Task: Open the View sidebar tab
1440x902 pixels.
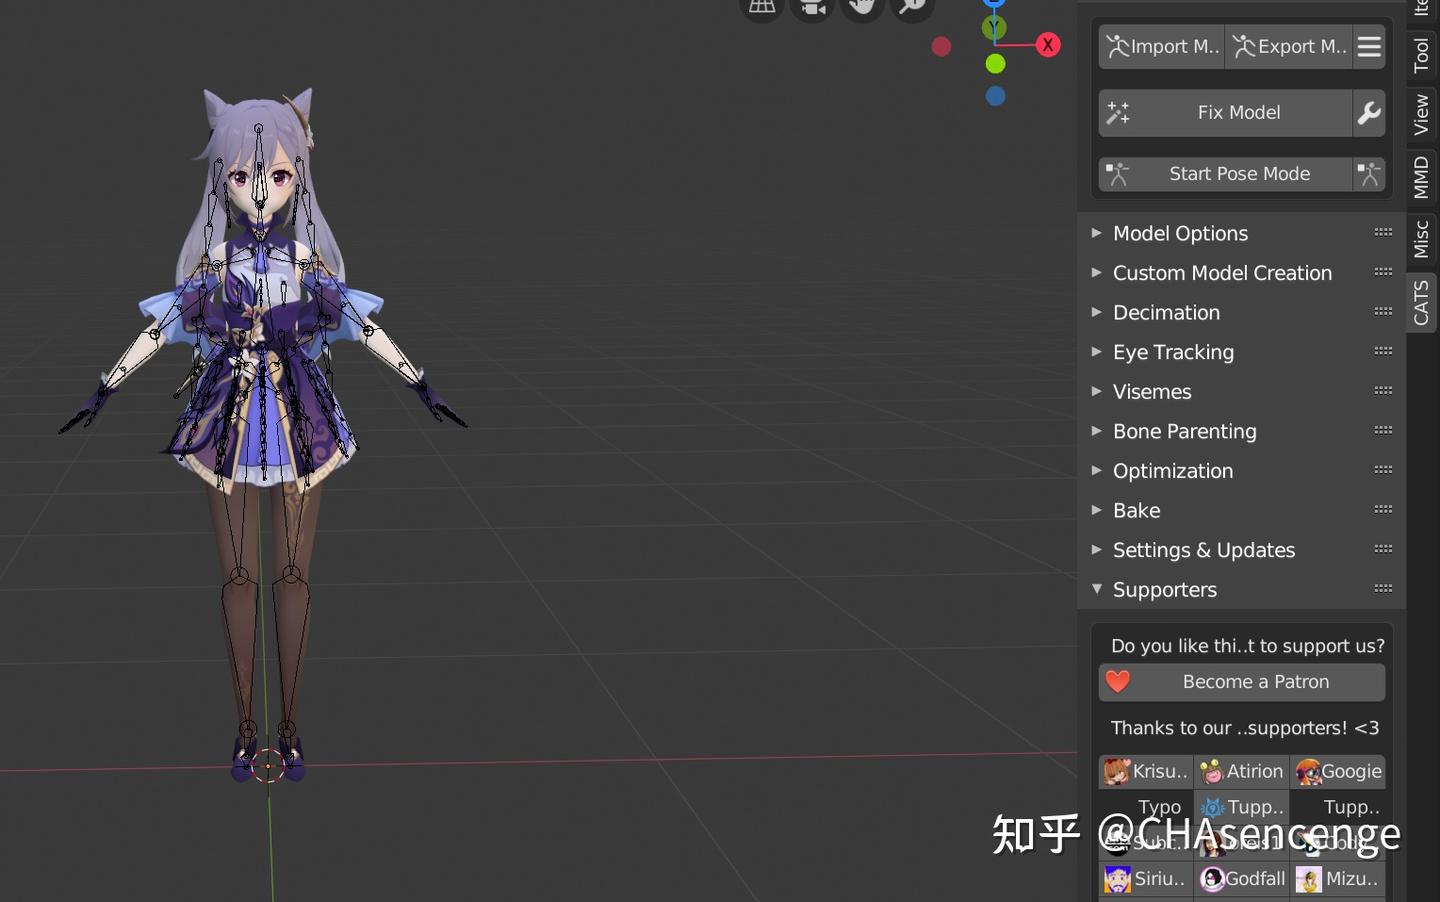Action: 1421,113
